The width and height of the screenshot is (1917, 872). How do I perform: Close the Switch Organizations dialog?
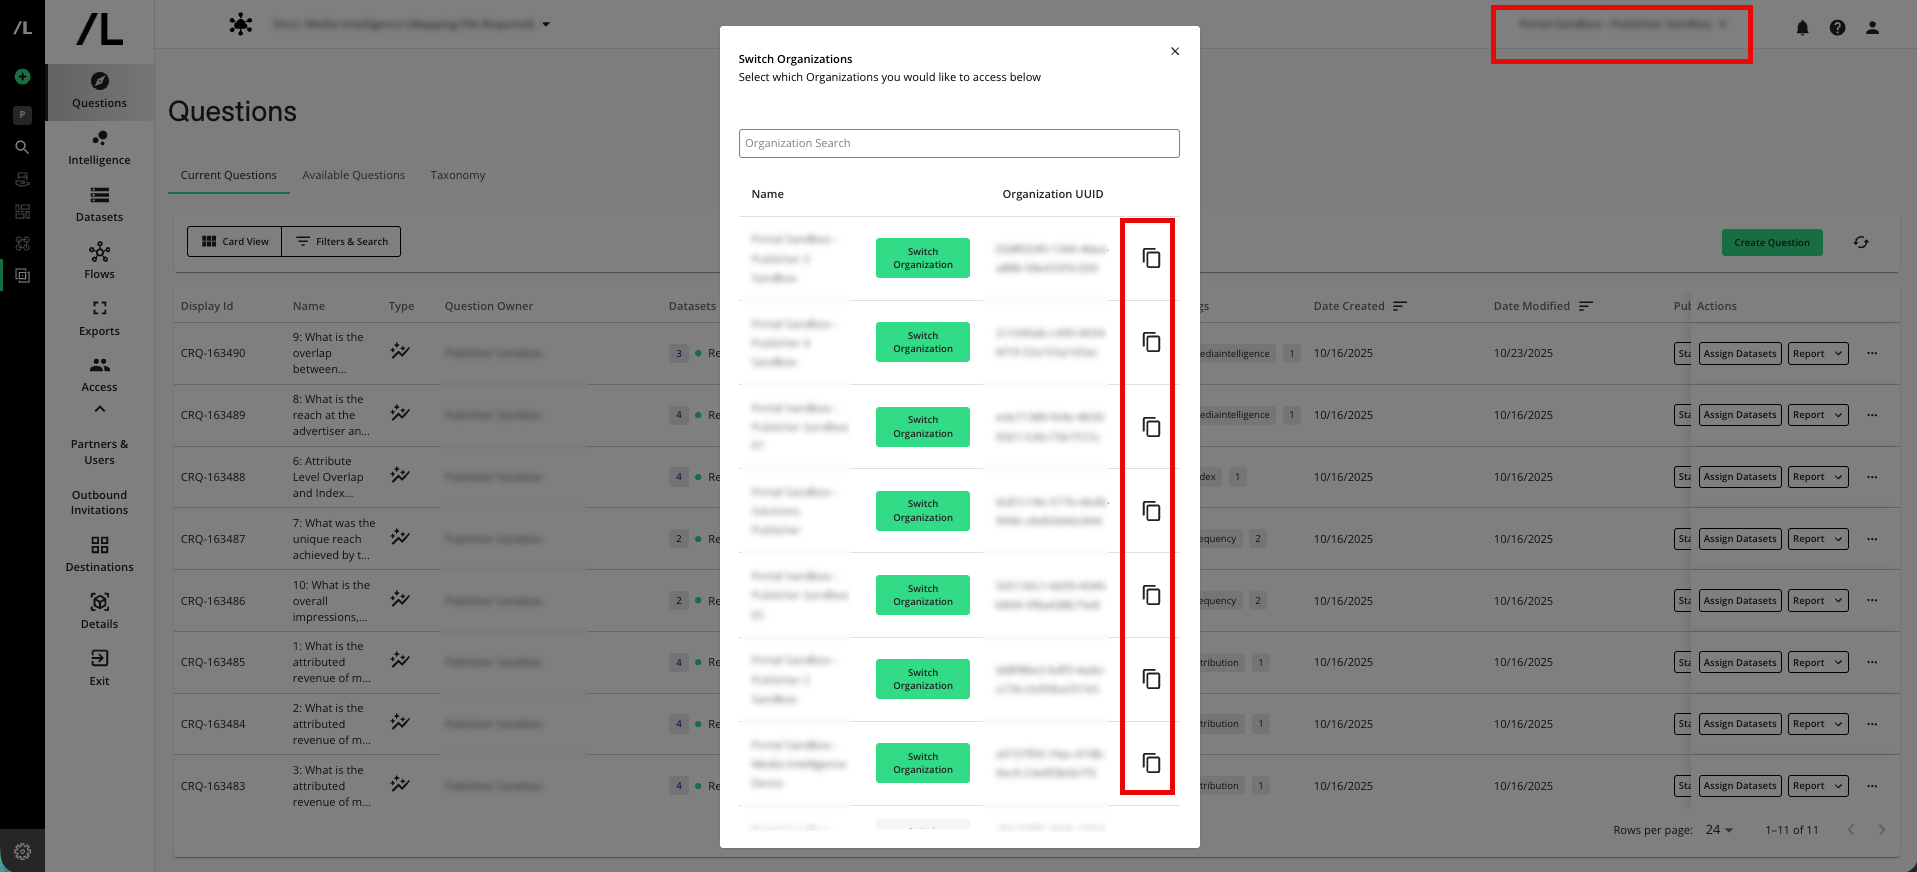(x=1175, y=51)
